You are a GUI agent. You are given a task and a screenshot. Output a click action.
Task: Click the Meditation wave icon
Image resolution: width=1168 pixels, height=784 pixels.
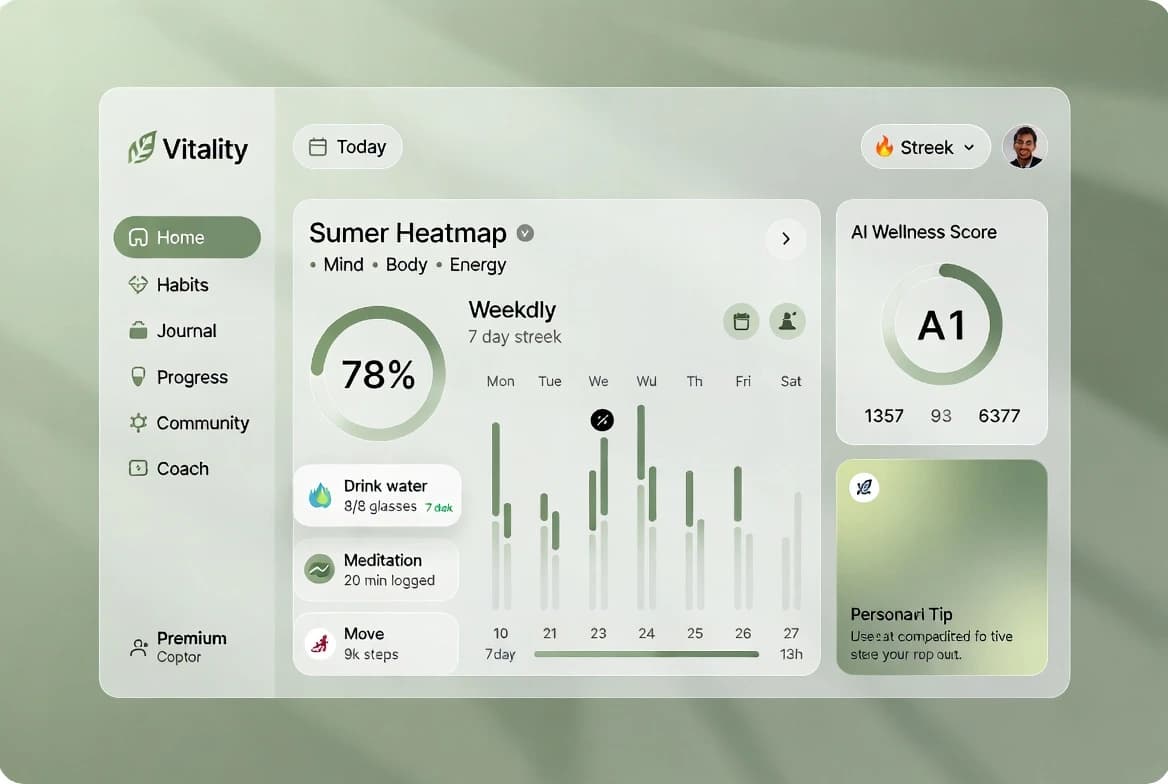319,569
